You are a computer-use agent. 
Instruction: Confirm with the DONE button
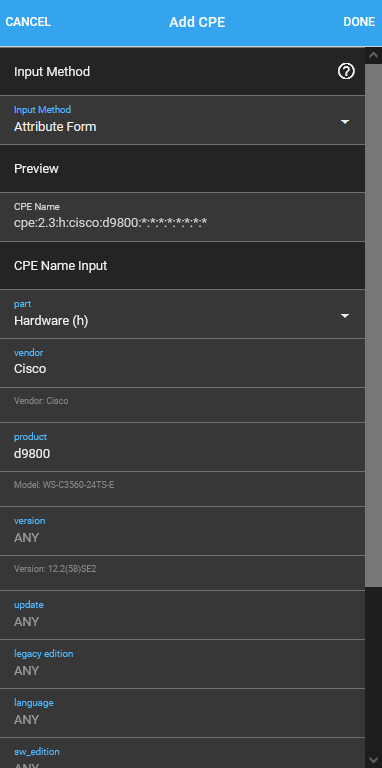[x=359, y=22]
